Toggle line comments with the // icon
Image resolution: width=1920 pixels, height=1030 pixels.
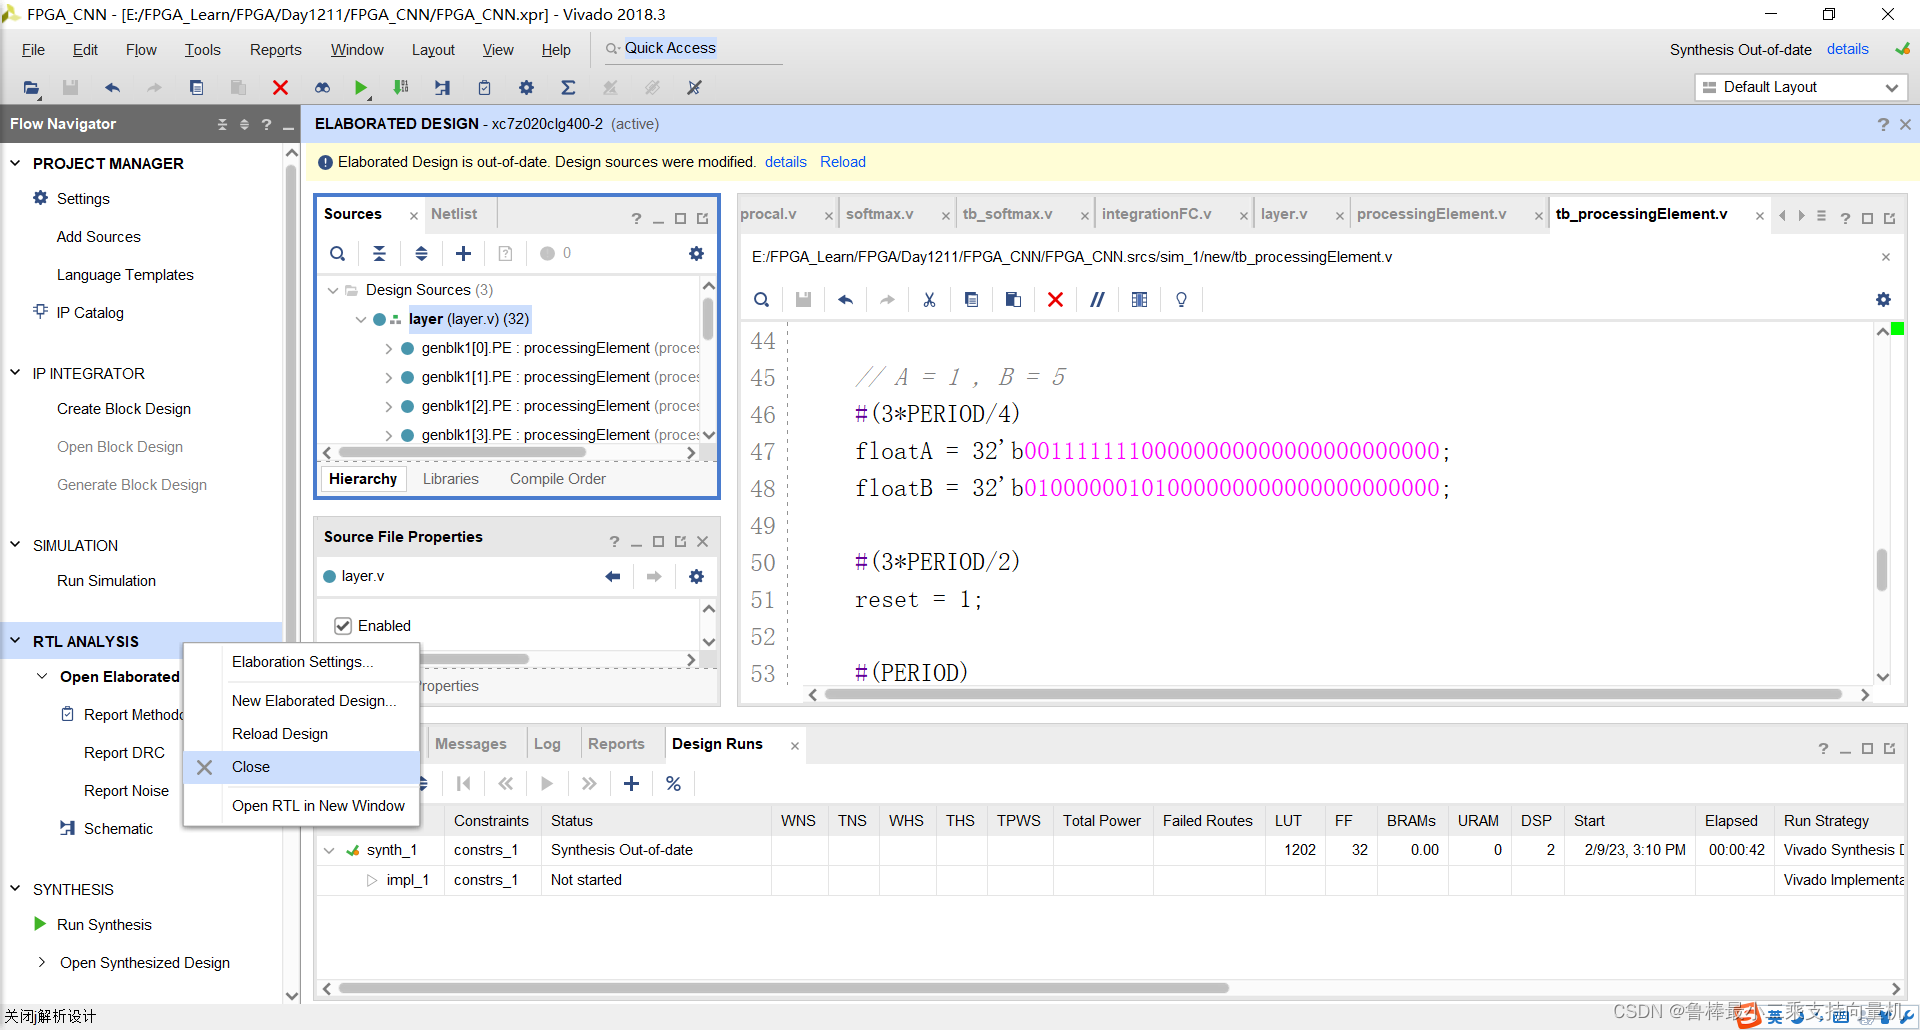point(1097,300)
